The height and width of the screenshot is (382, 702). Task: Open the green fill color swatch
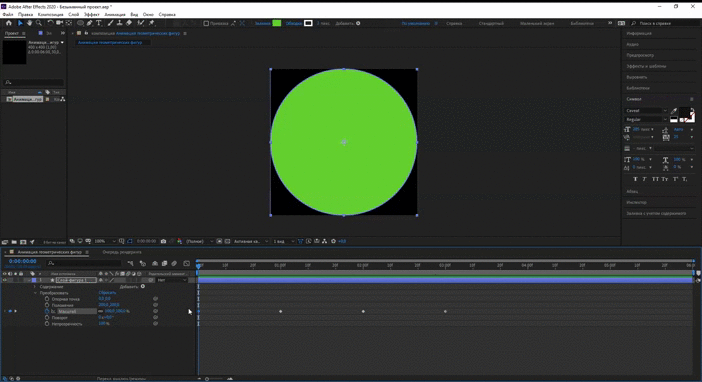[277, 23]
